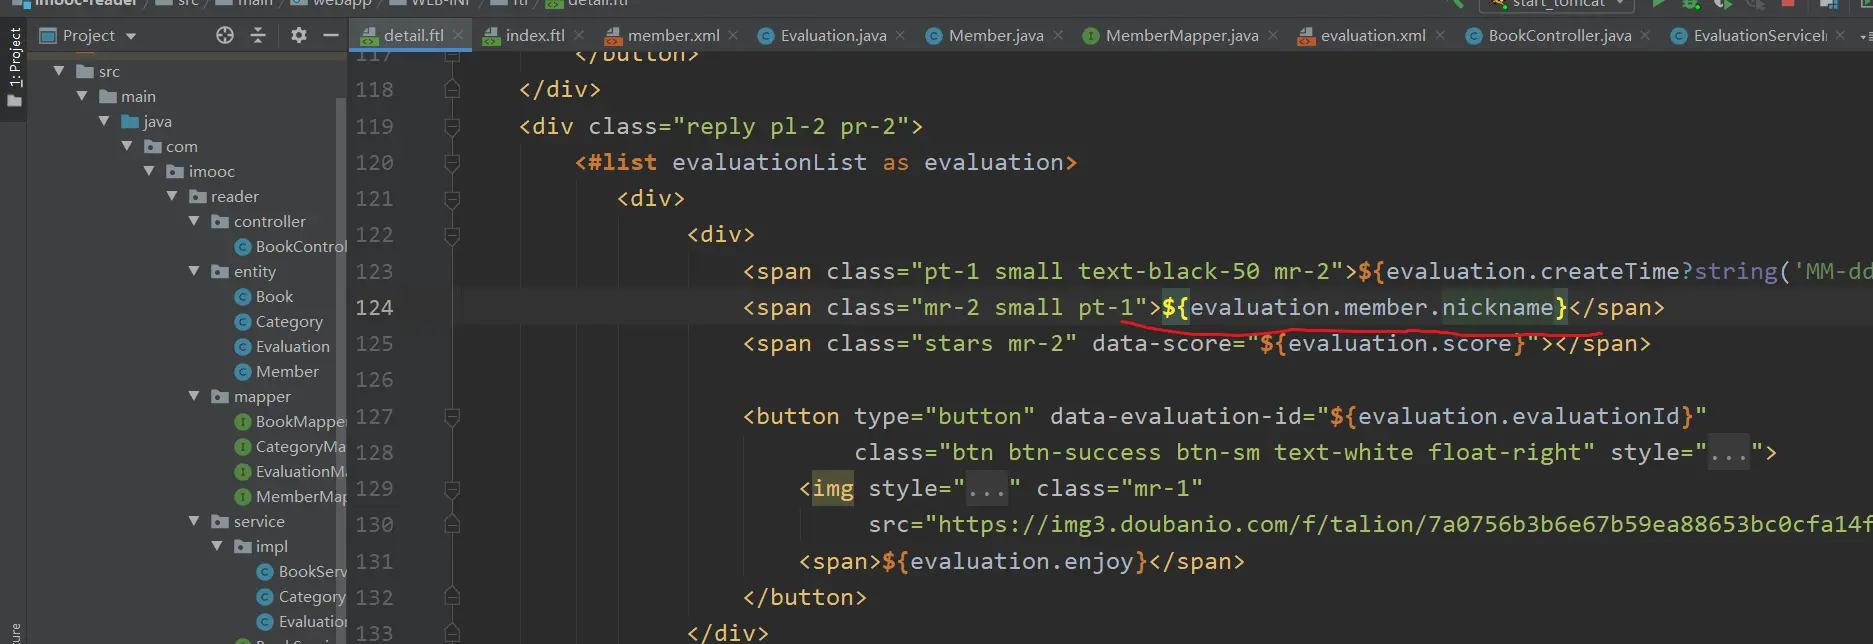
Task: Open Project panel settings gear
Action: (x=298, y=36)
